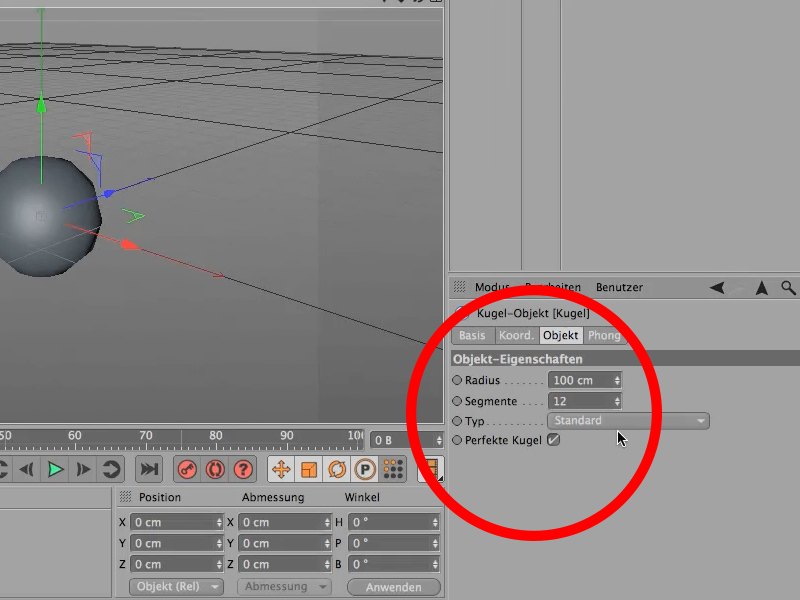Toggle Typ animation circle
Image resolution: width=800 pixels, height=600 pixels.
click(x=457, y=421)
